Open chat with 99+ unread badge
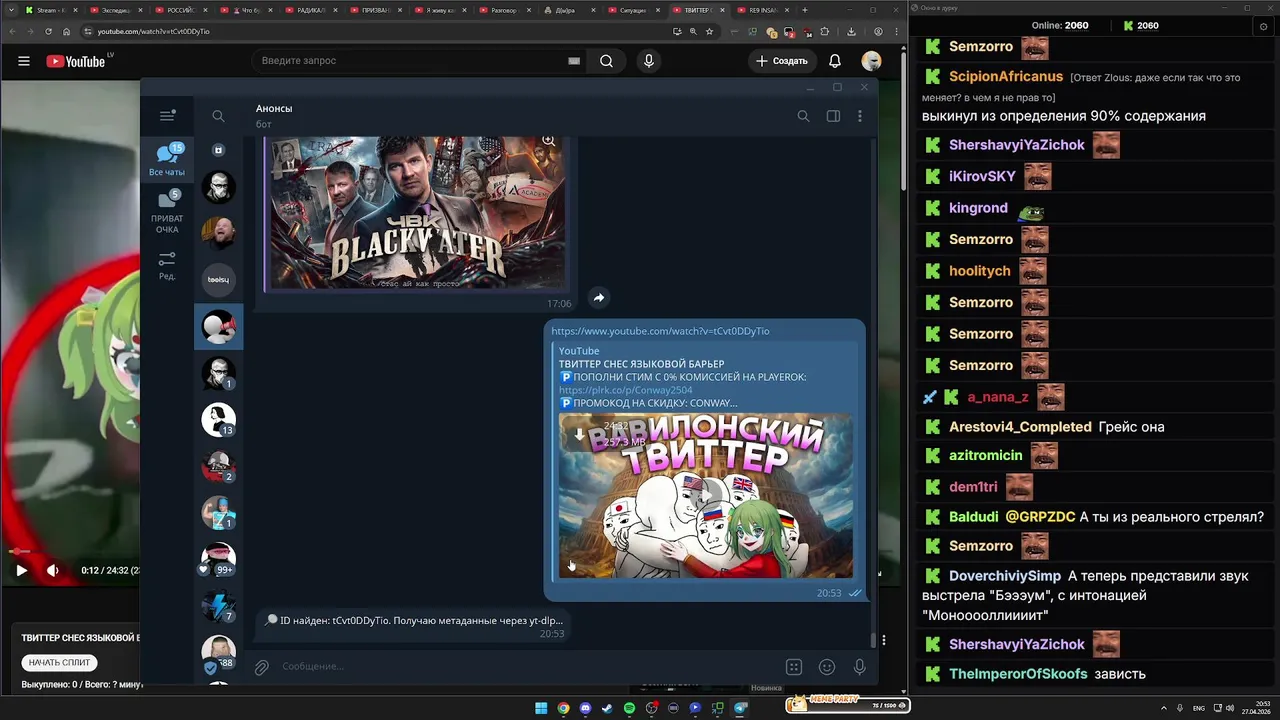This screenshot has height=720, width=1280. click(x=218, y=560)
